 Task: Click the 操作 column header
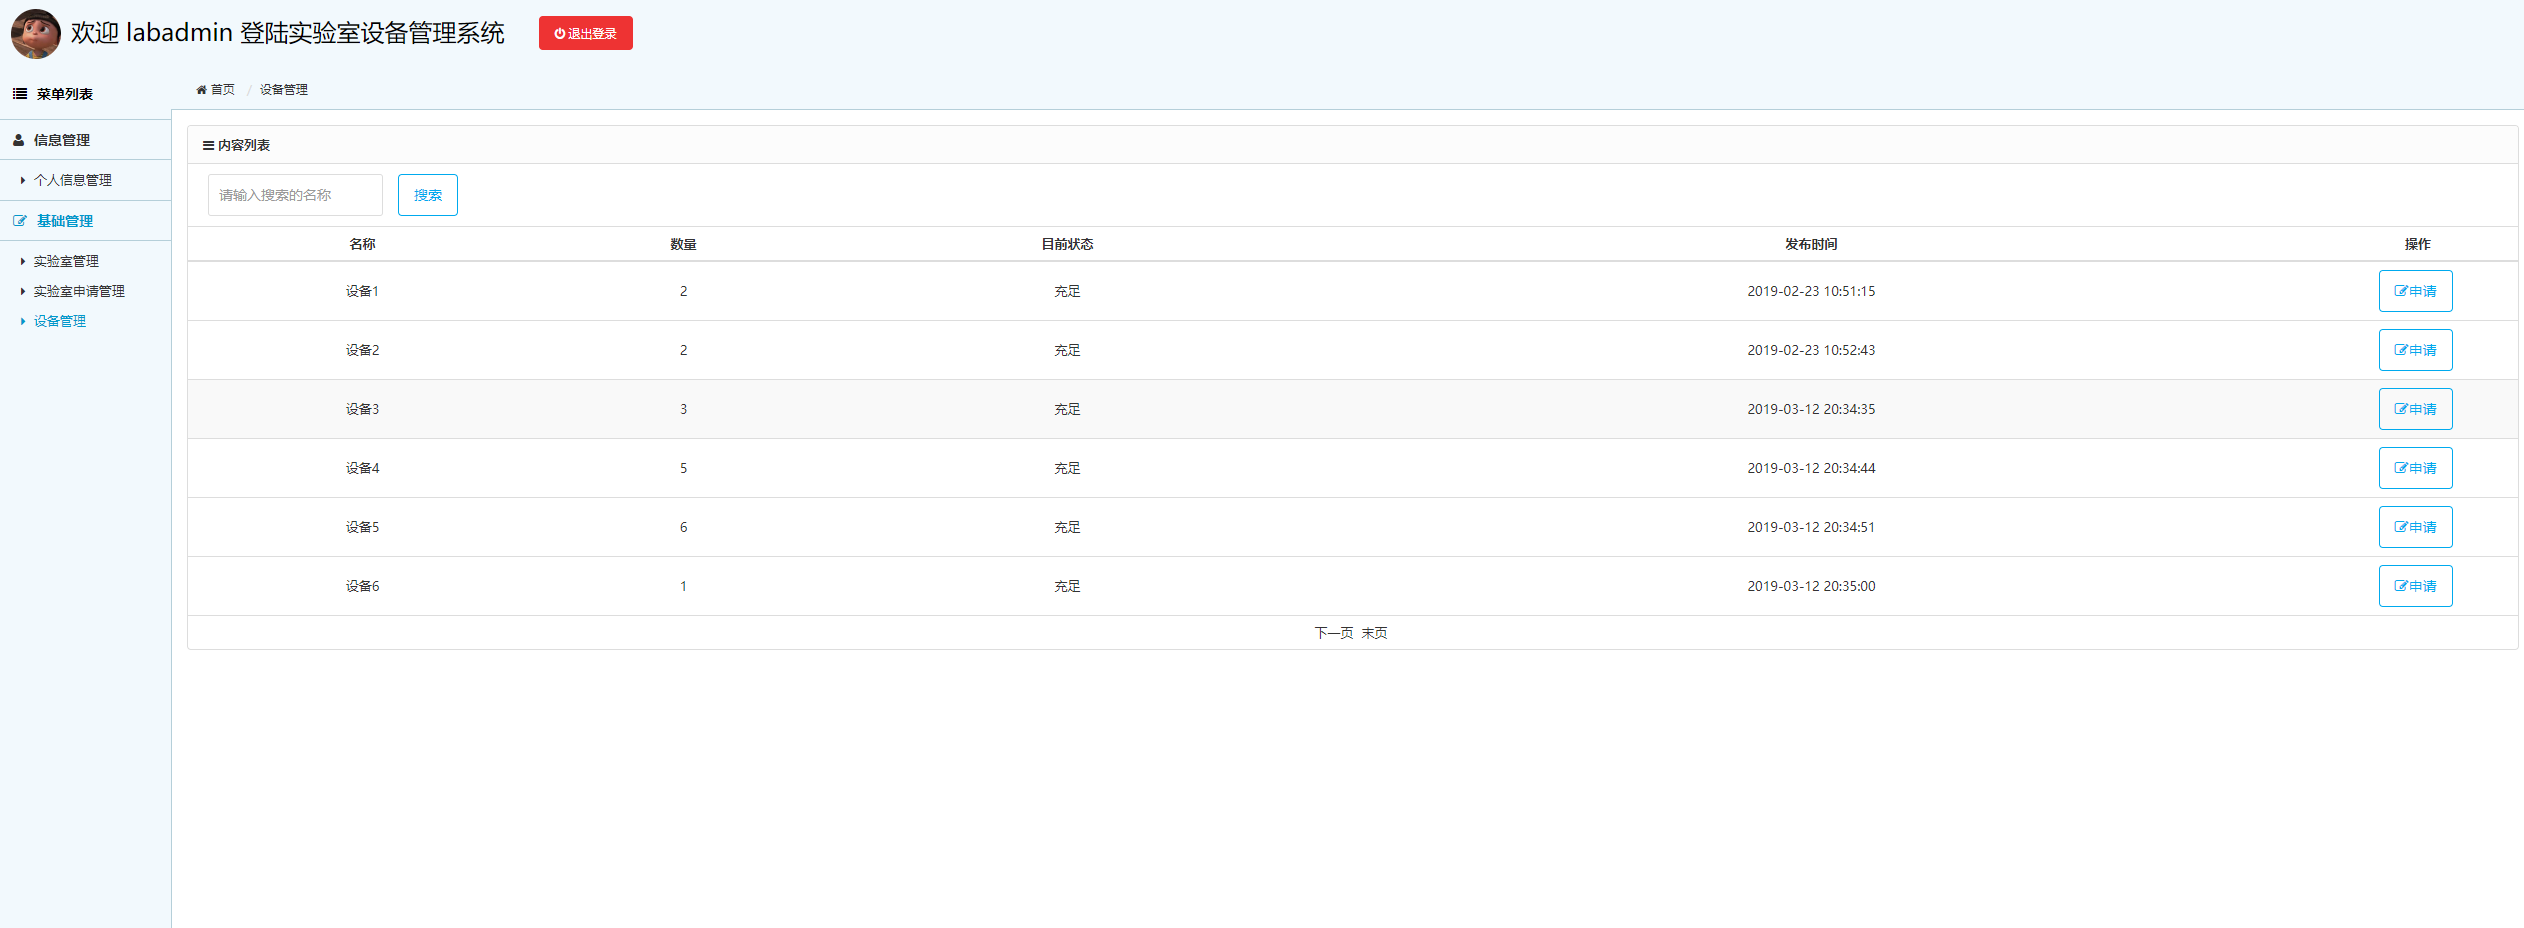[2417, 244]
